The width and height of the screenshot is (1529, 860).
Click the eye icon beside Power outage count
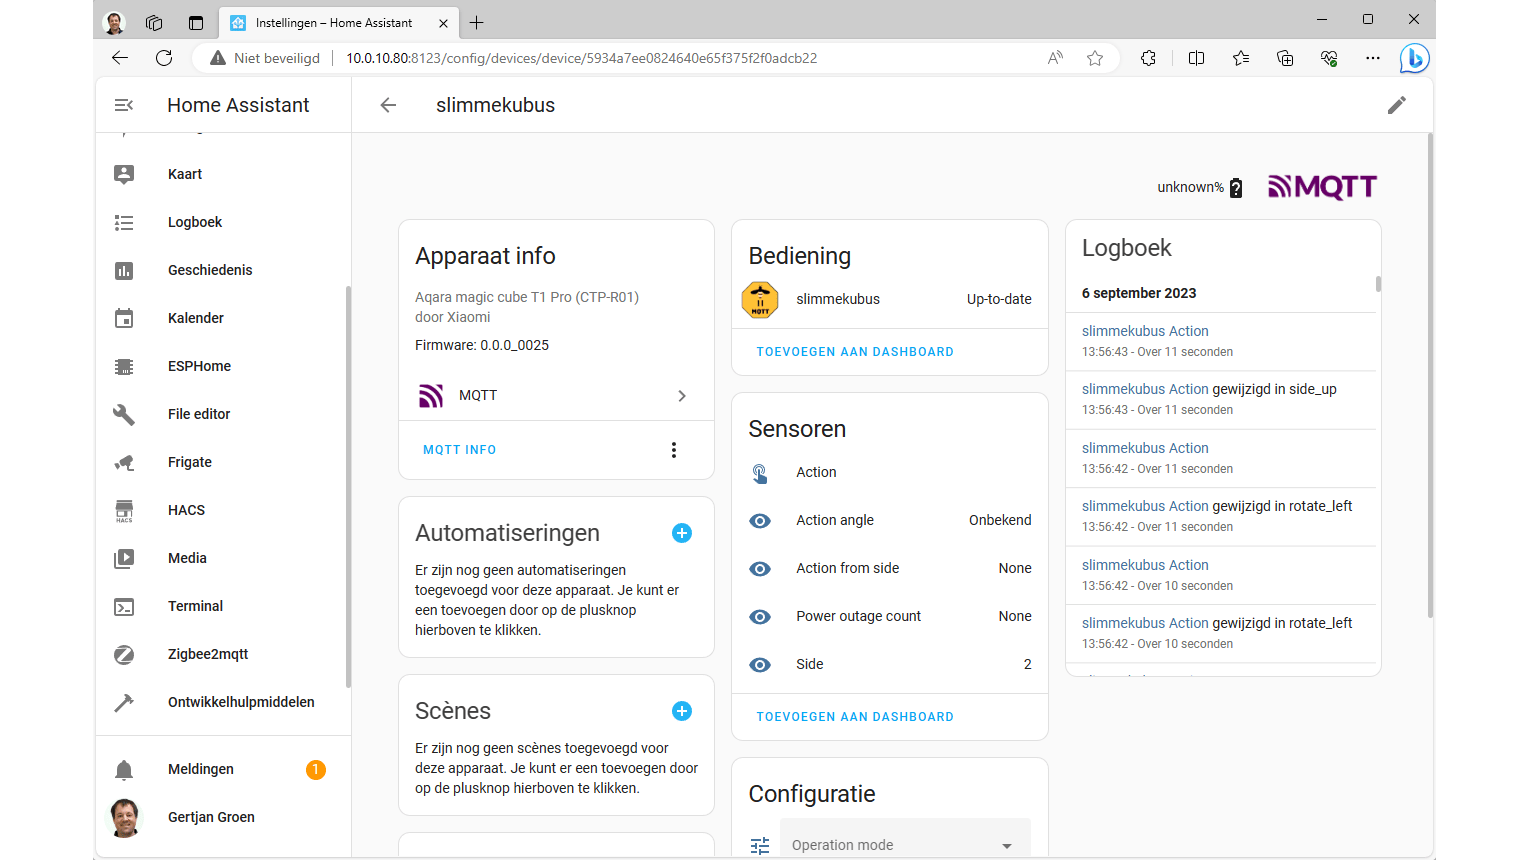760,616
